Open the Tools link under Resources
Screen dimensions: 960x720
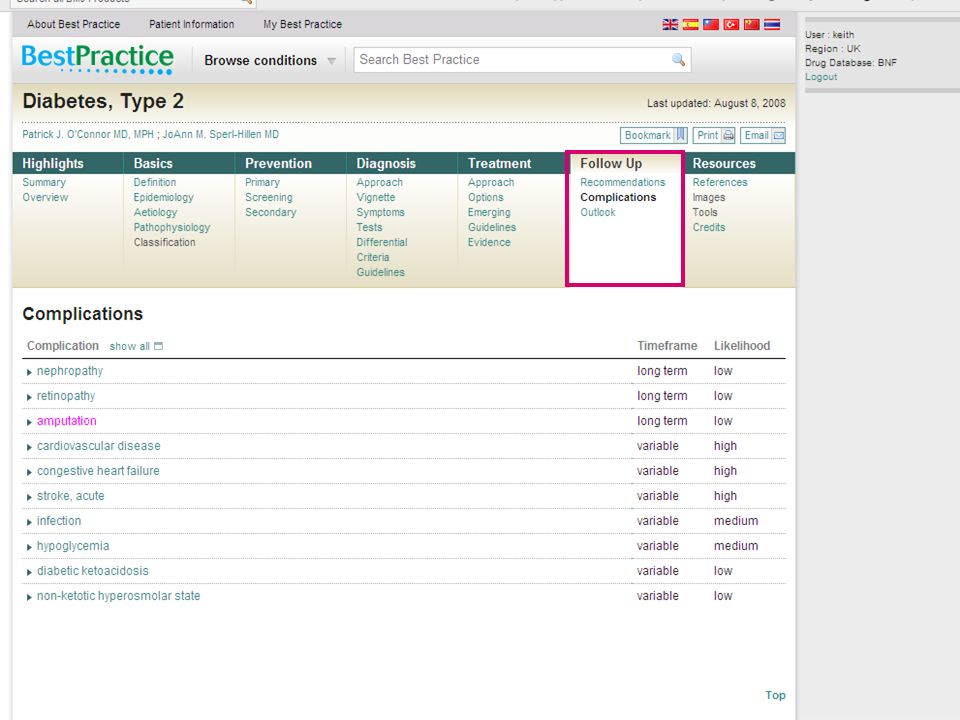(705, 212)
